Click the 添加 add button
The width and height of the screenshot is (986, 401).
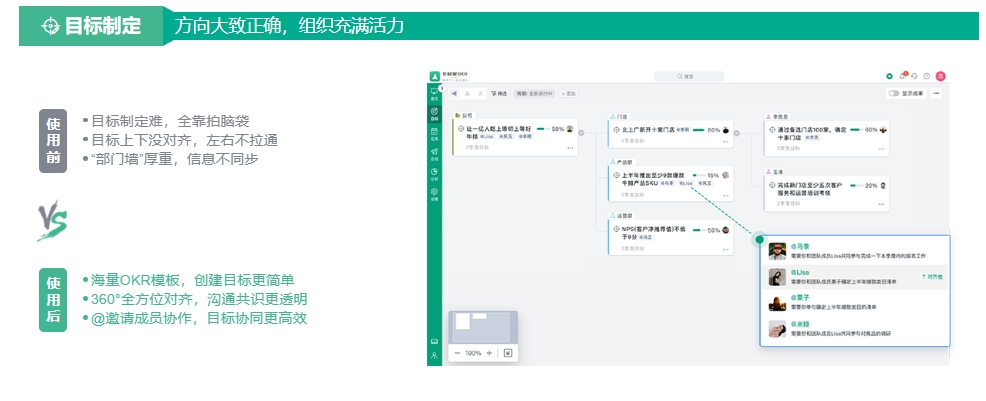click(x=570, y=93)
